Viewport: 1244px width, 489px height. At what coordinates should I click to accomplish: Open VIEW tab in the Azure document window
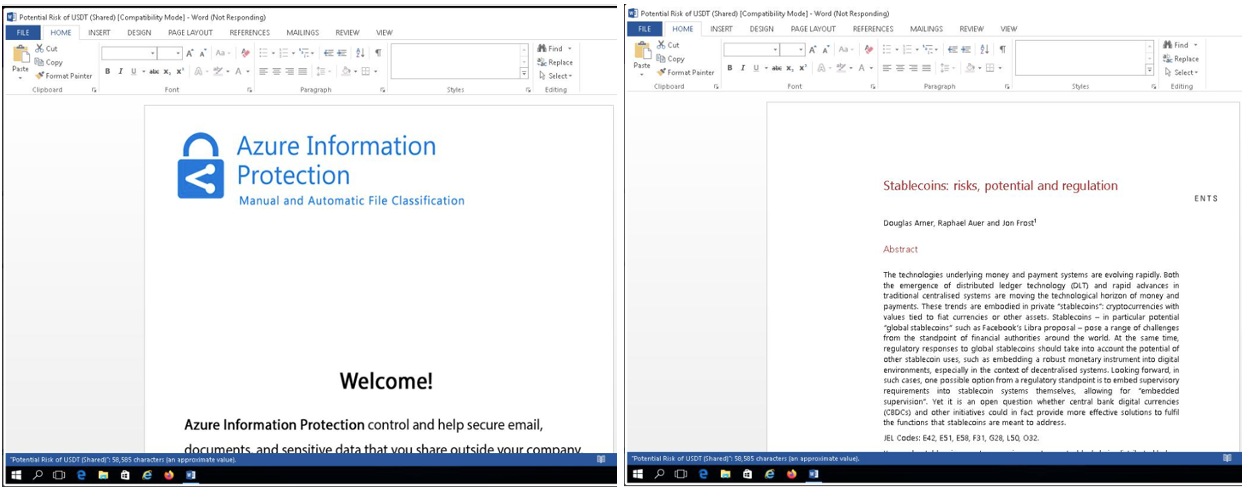384,32
